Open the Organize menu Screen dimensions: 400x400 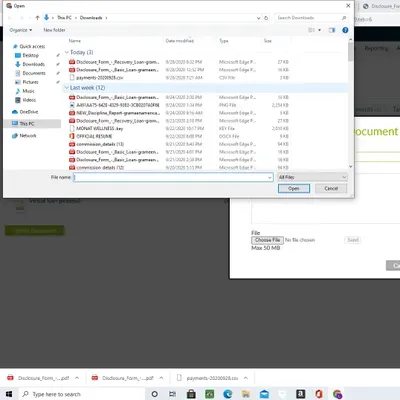pyautogui.click(x=21, y=30)
